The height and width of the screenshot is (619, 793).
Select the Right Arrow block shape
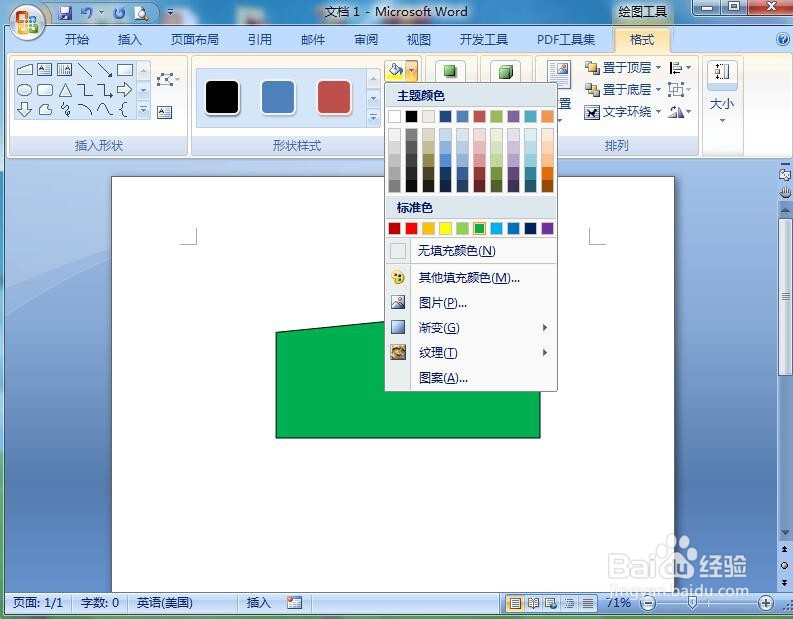click(x=124, y=90)
